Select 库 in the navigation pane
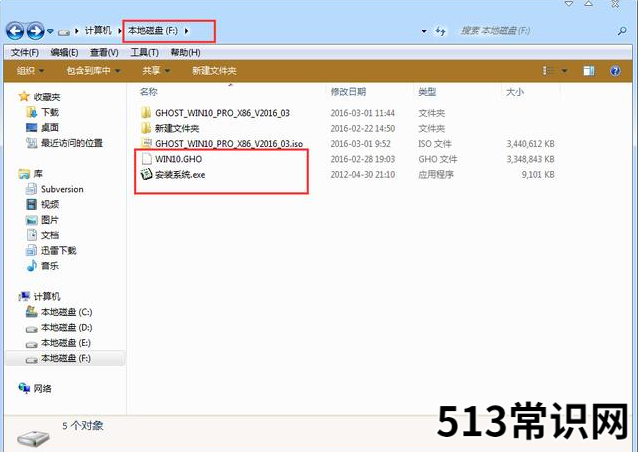Screen dimensions: 638x452 [x=38, y=174]
